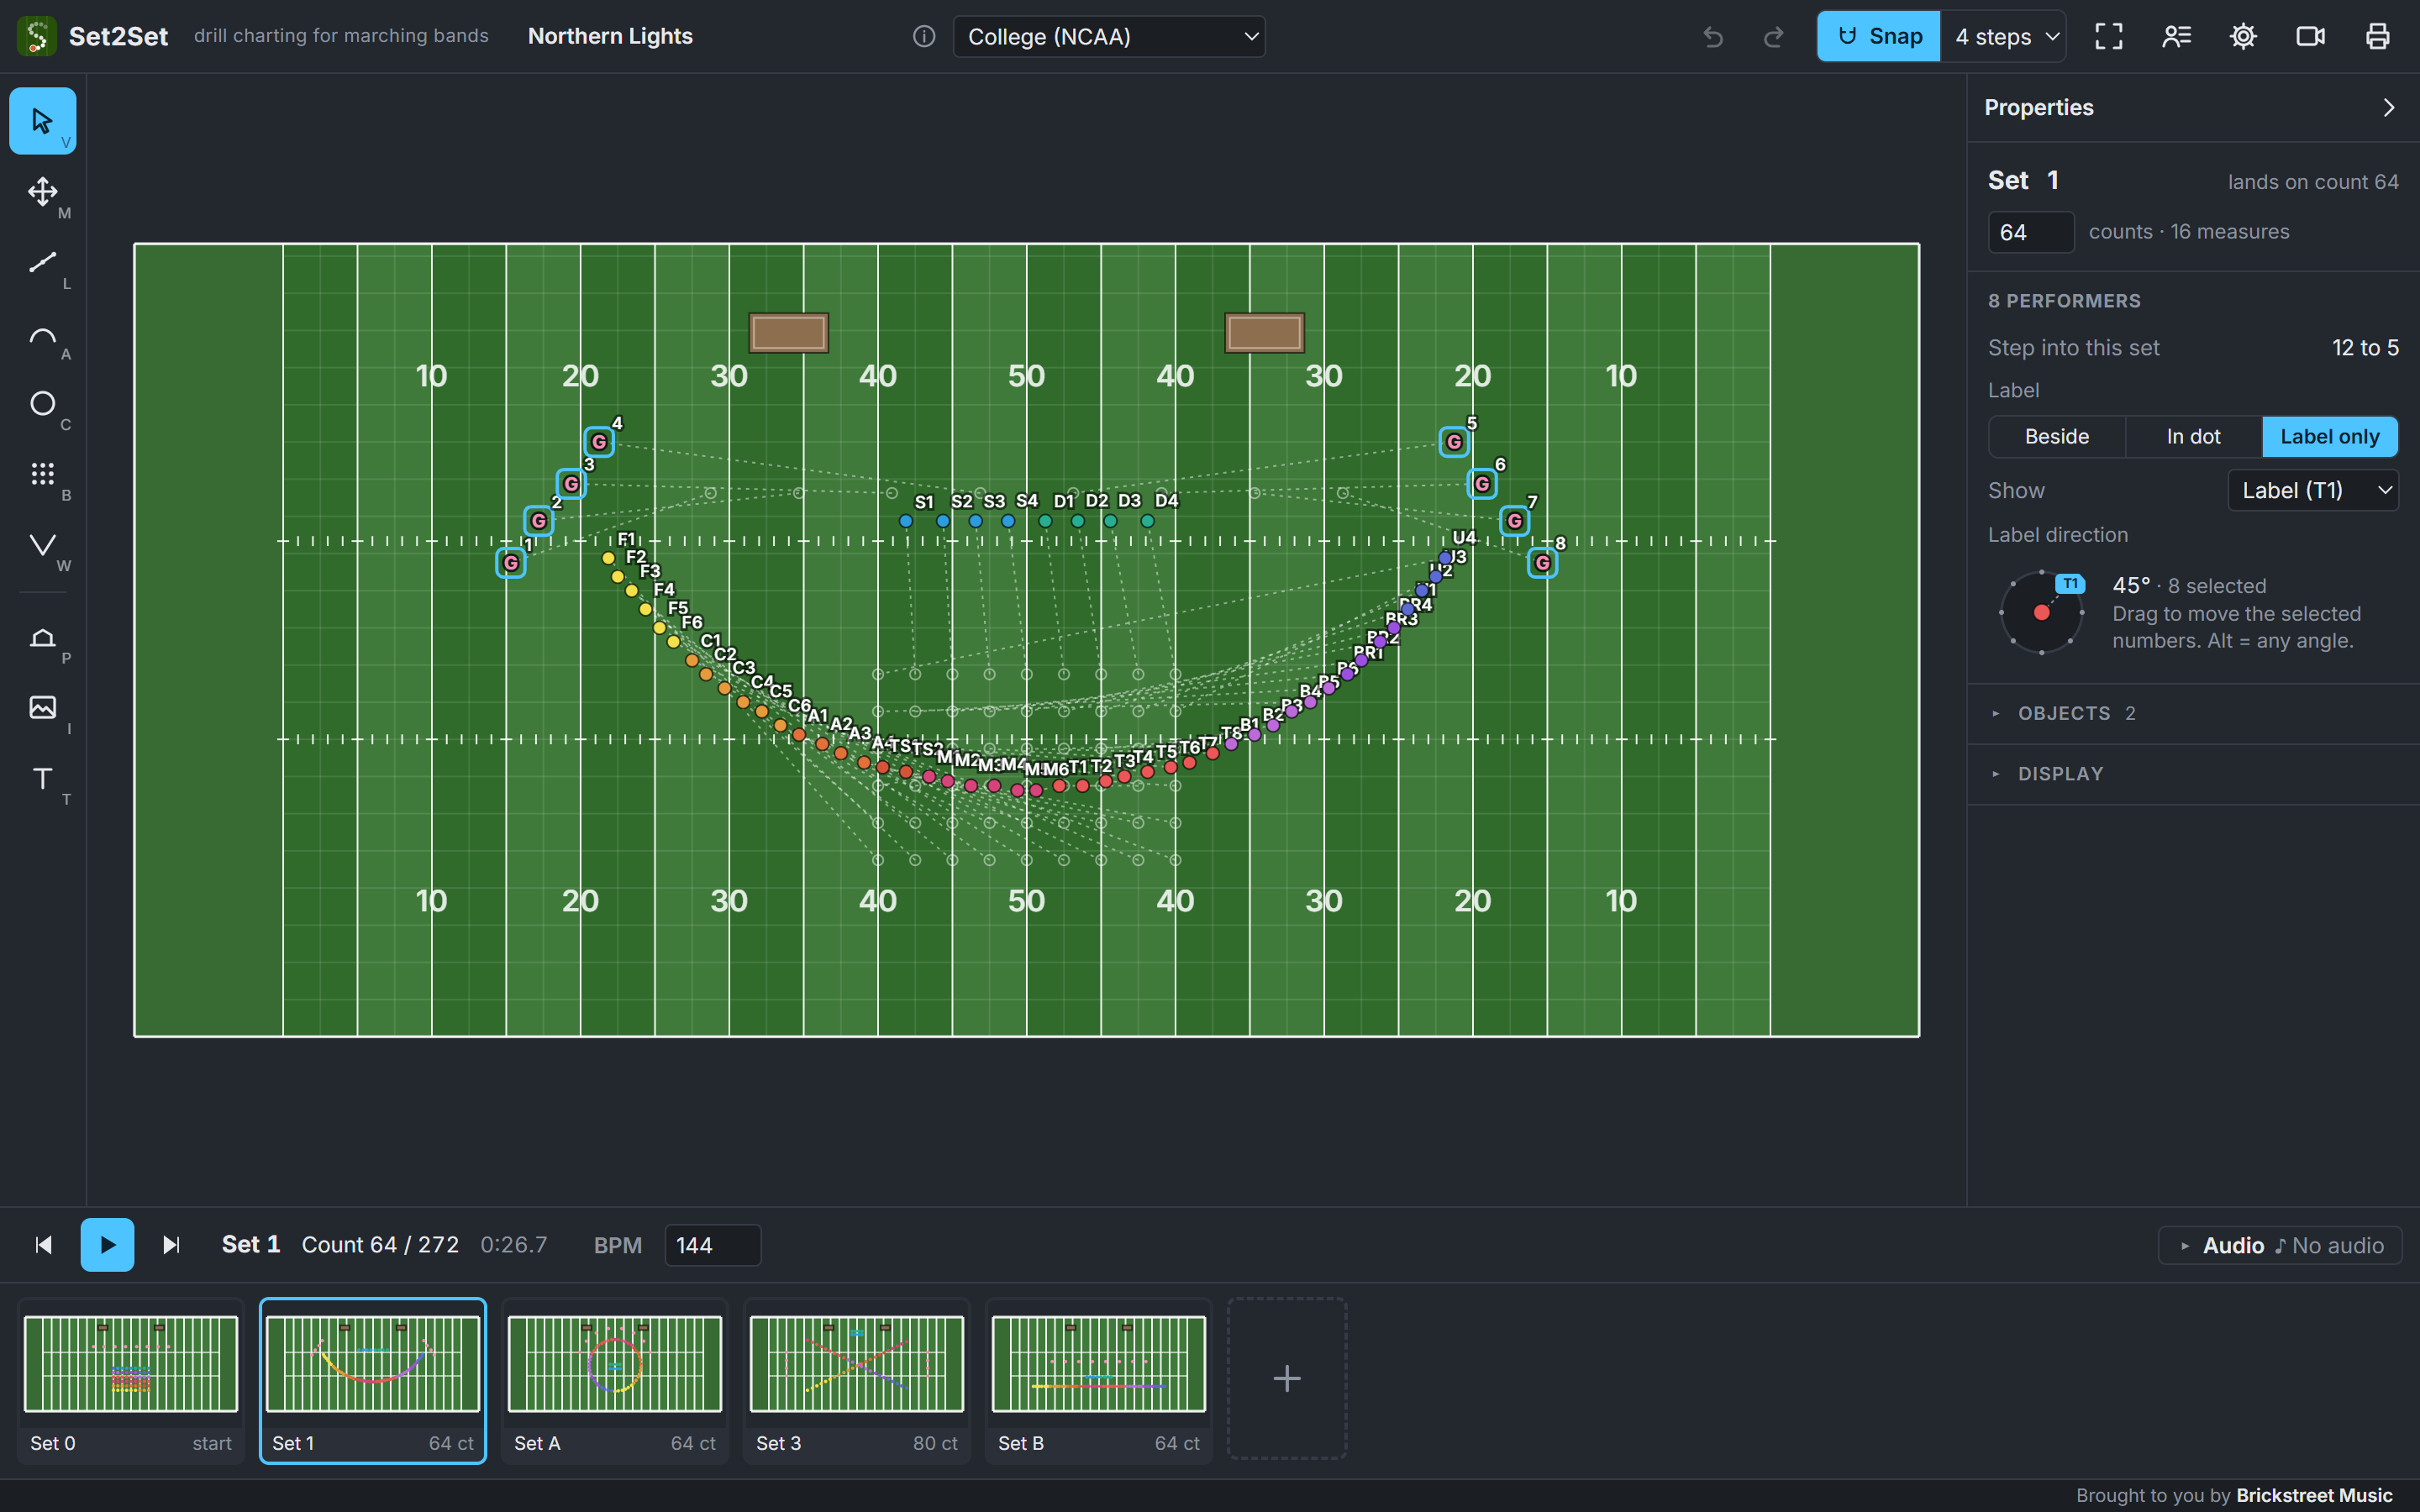
Task: Open the Set B thumbnail
Action: click(x=1099, y=1381)
